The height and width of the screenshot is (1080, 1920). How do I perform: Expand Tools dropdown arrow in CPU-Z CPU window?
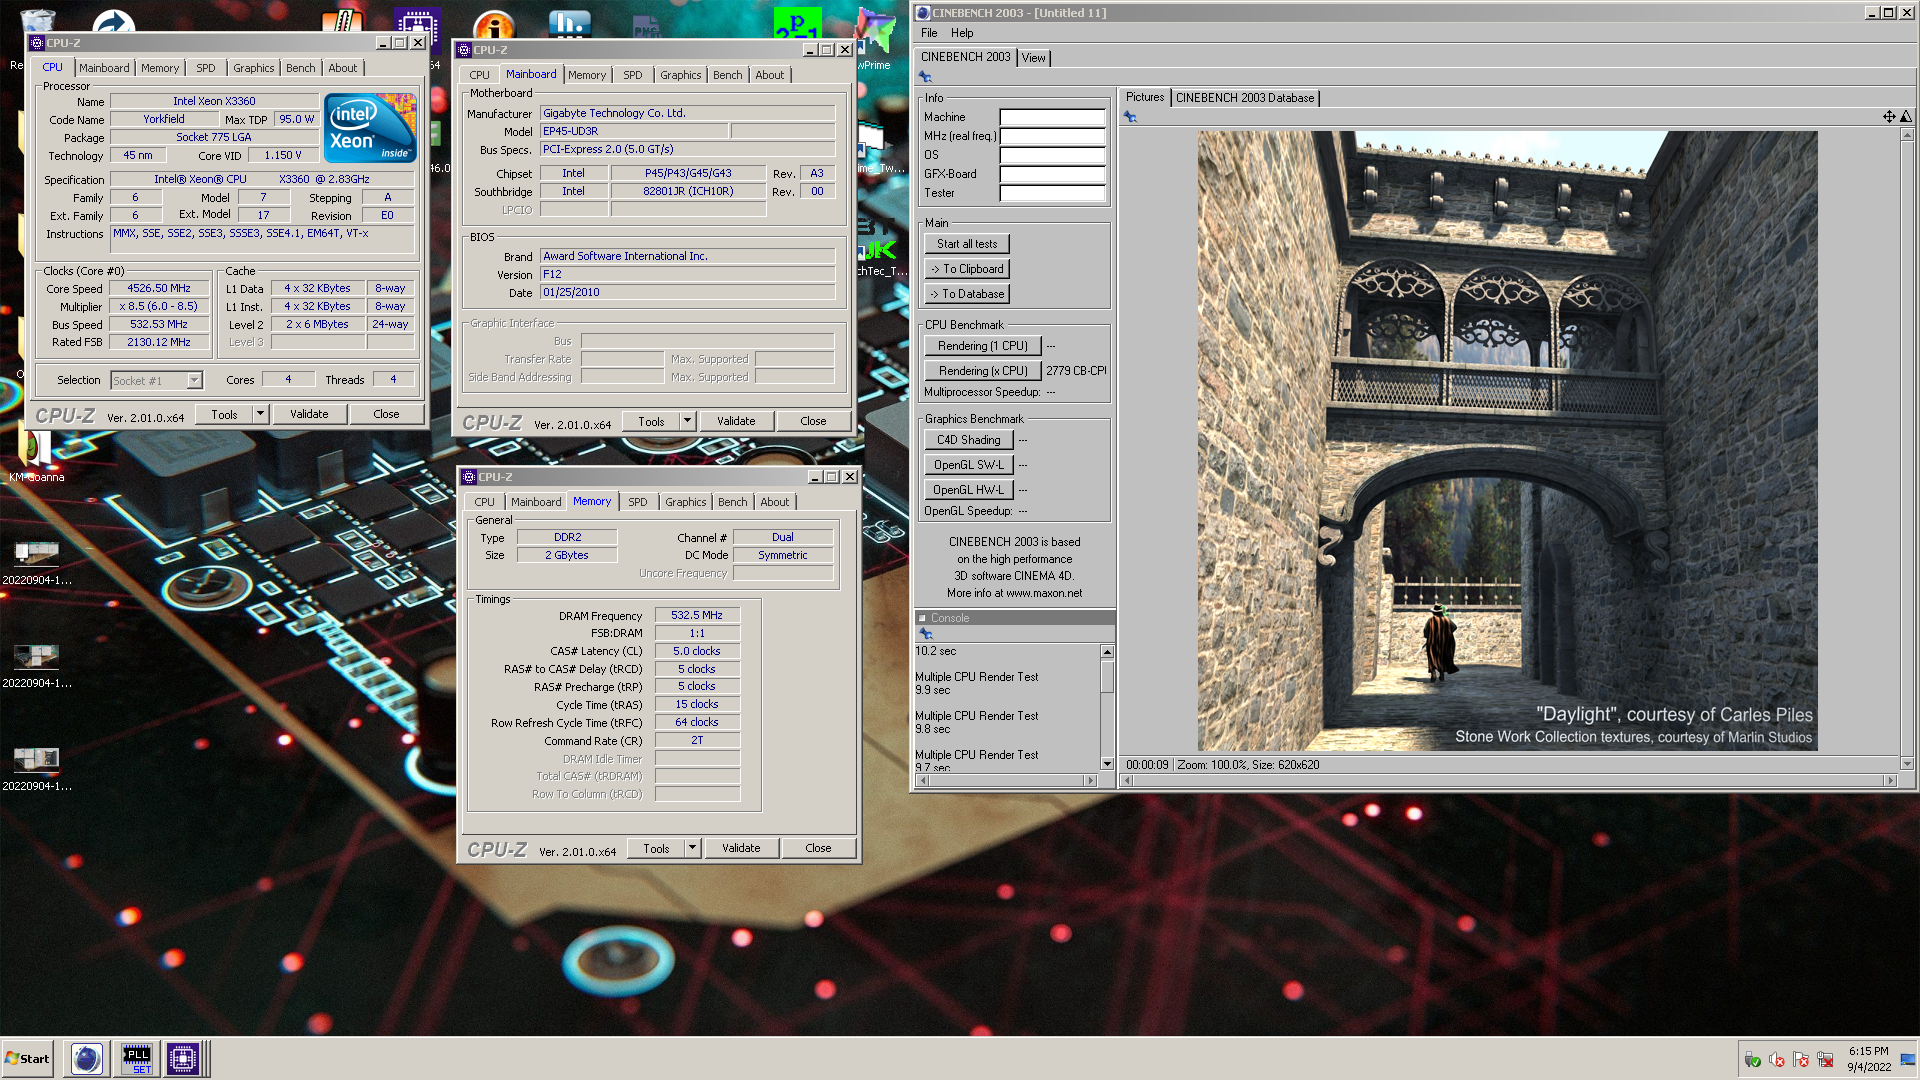pos(260,414)
